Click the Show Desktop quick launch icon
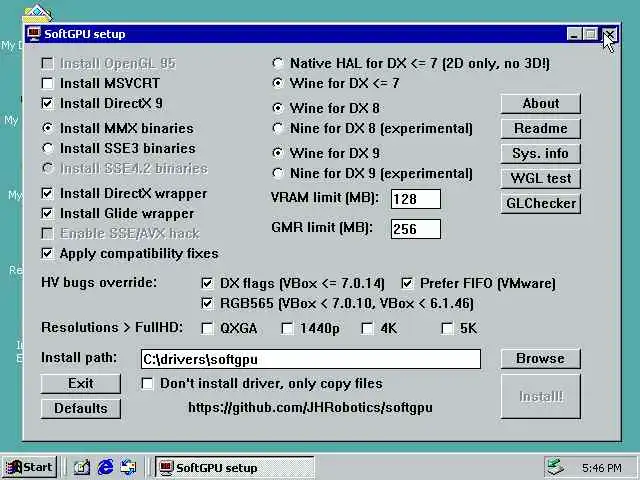The image size is (640, 480). [82, 467]
